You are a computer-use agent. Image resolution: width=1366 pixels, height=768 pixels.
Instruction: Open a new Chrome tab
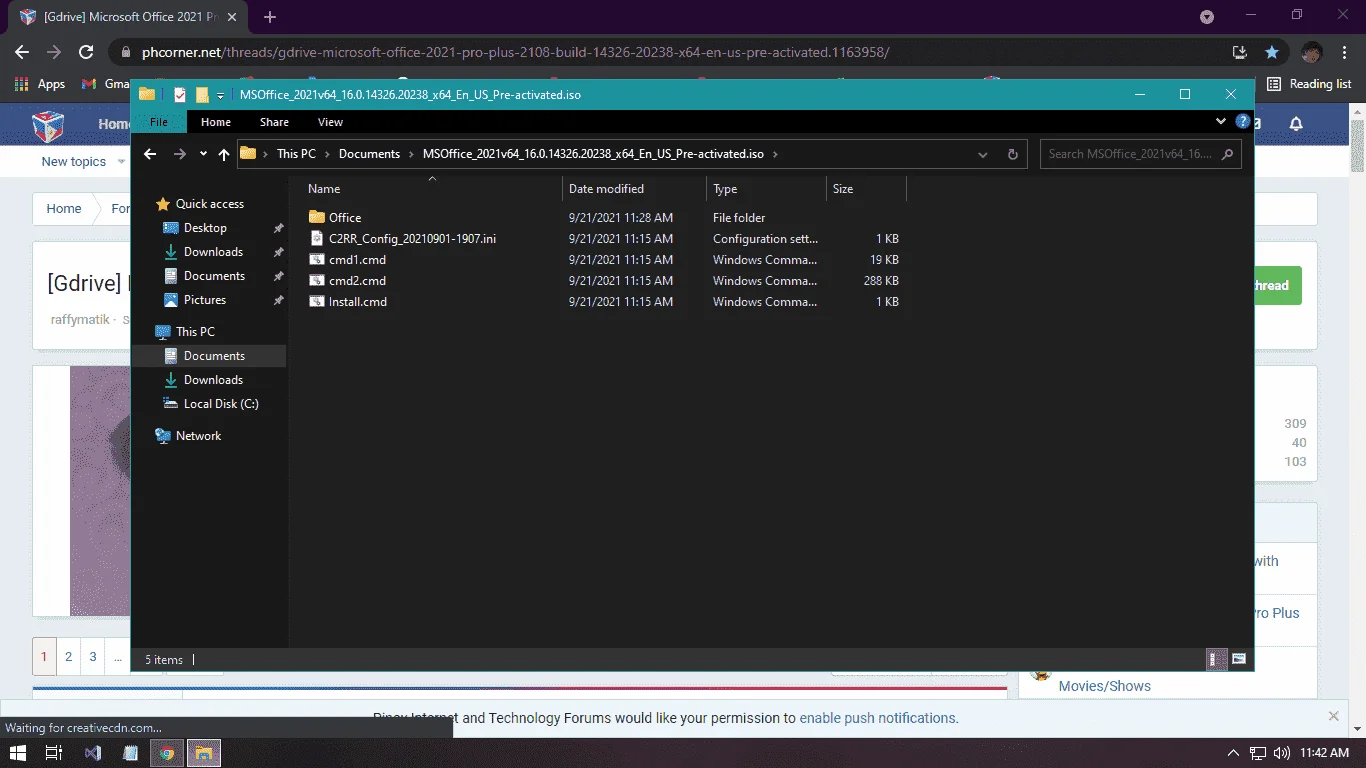tap(270, 17)
